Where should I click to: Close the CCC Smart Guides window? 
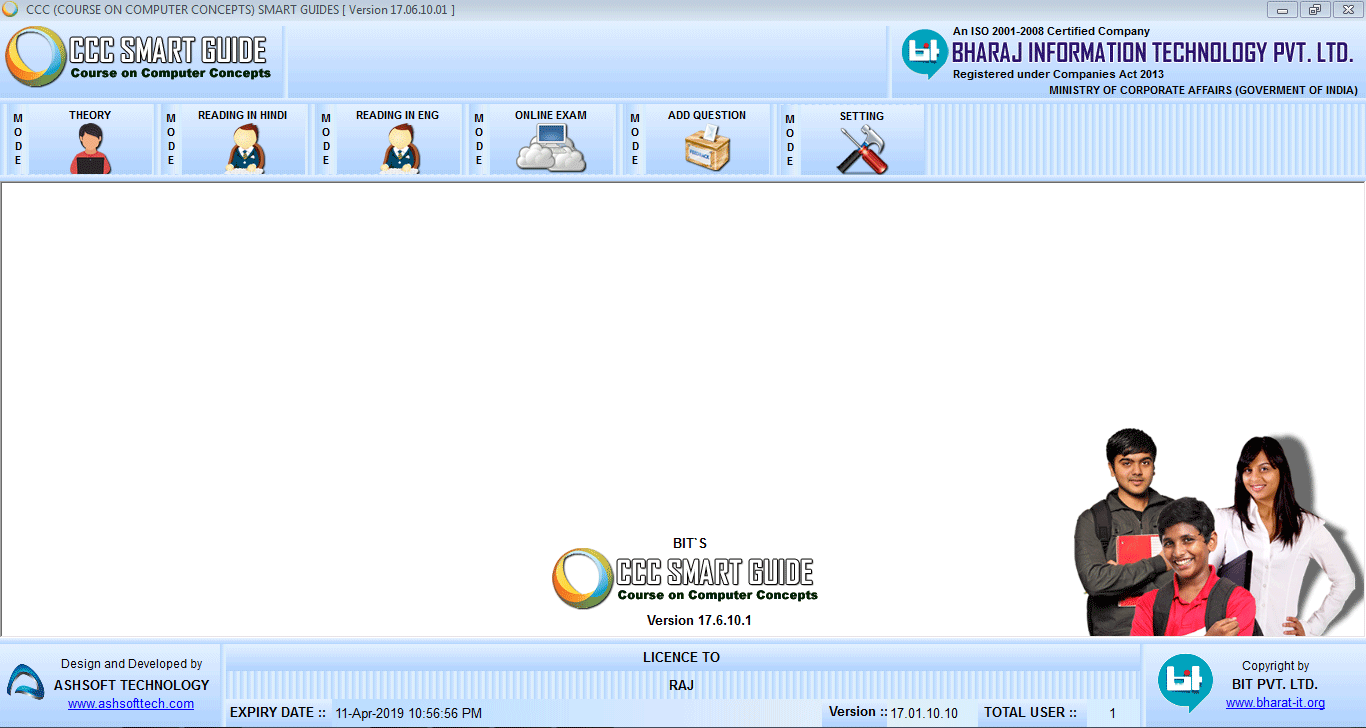point(1347,9)
